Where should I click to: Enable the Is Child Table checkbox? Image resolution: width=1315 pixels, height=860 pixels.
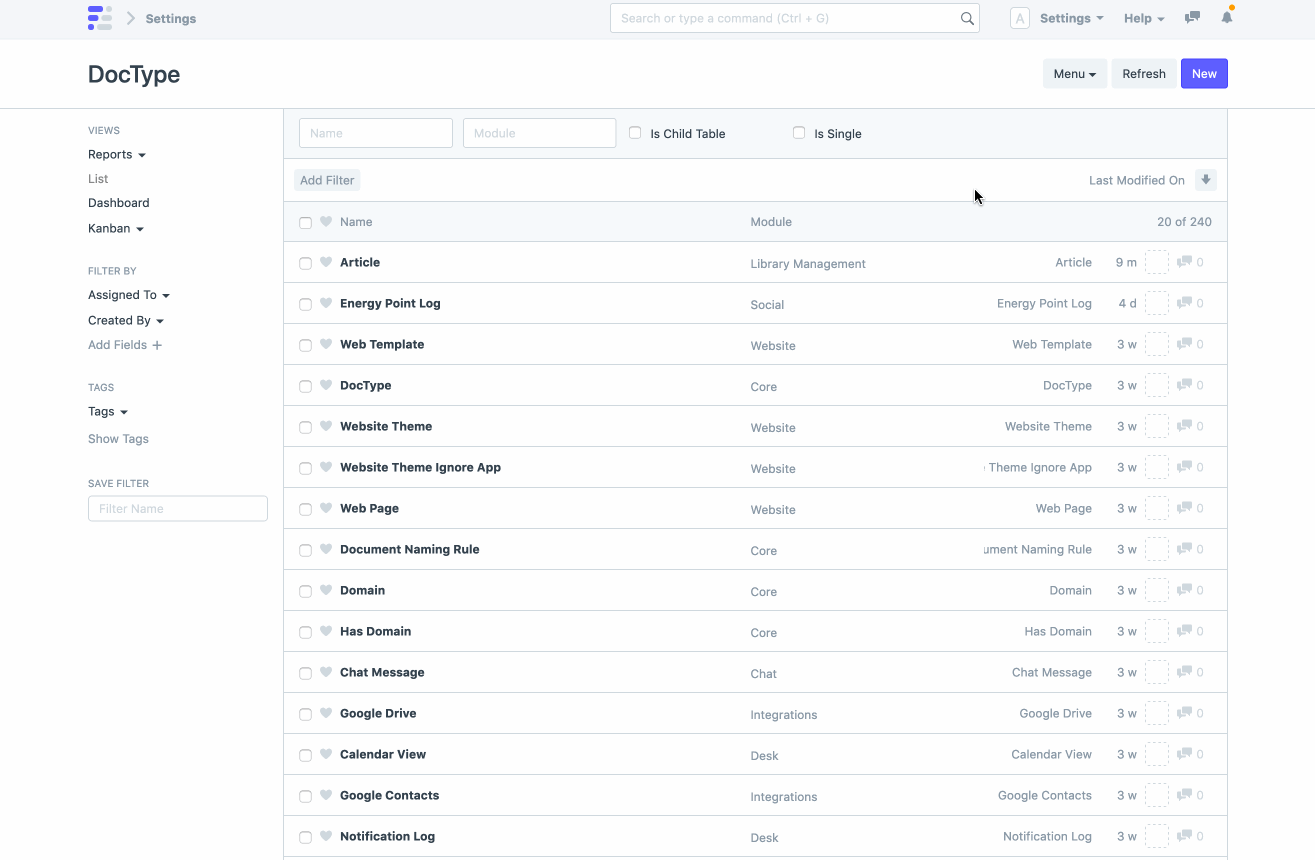click(x=635, y=133)
